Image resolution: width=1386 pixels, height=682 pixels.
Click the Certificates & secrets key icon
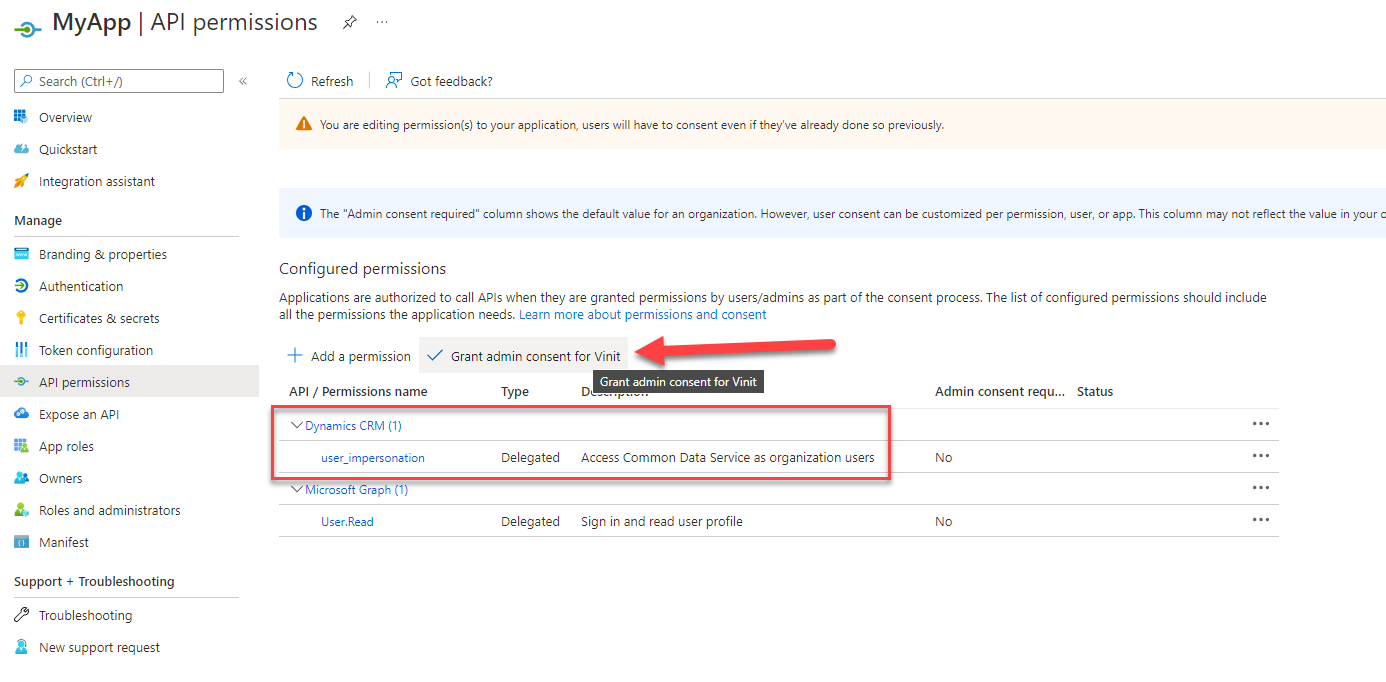click(21, 318)
